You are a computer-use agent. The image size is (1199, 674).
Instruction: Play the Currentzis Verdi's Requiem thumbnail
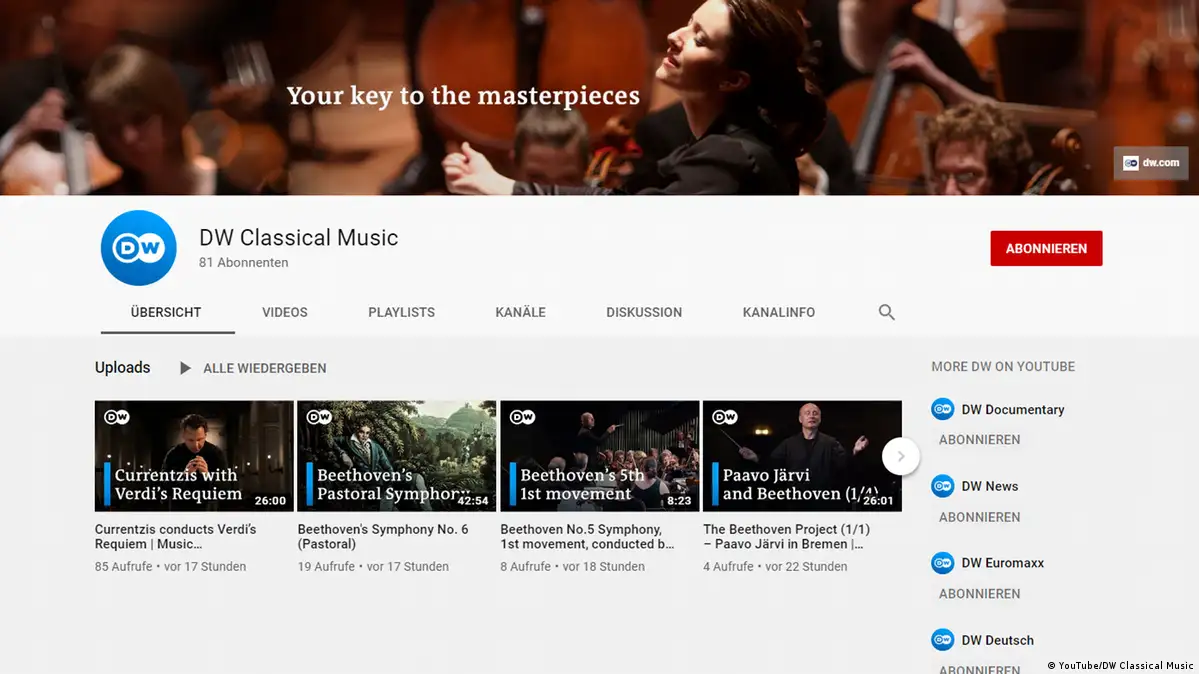coord(194,456)
